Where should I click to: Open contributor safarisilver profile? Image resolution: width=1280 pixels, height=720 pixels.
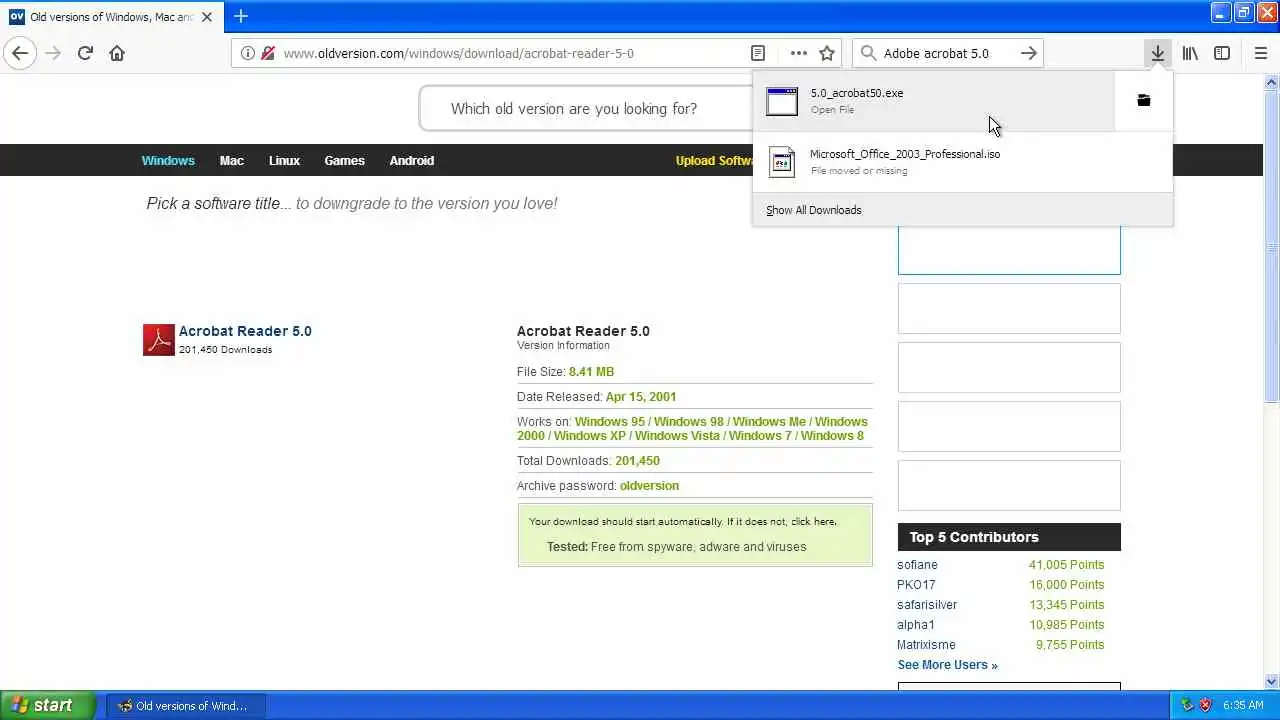coord(927,604)
